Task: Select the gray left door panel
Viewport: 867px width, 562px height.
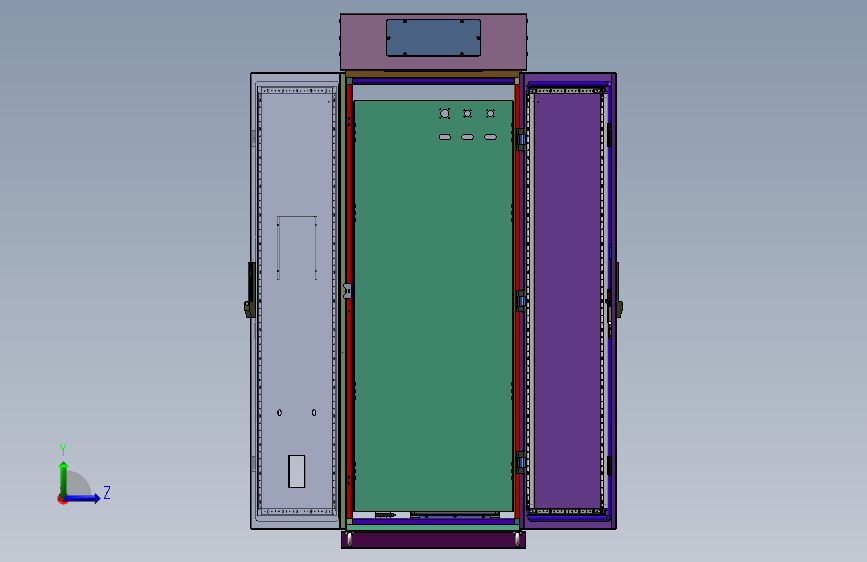Action: coord(297,301)
